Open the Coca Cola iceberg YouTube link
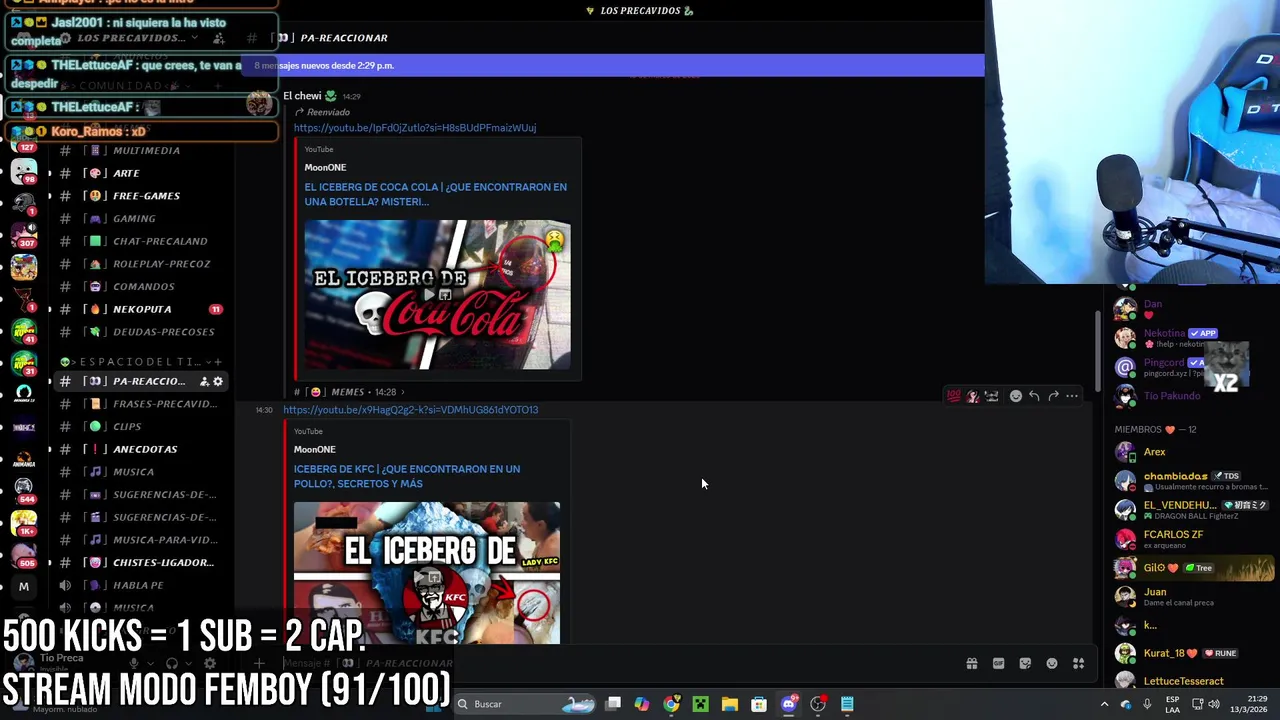 point(415,128)
